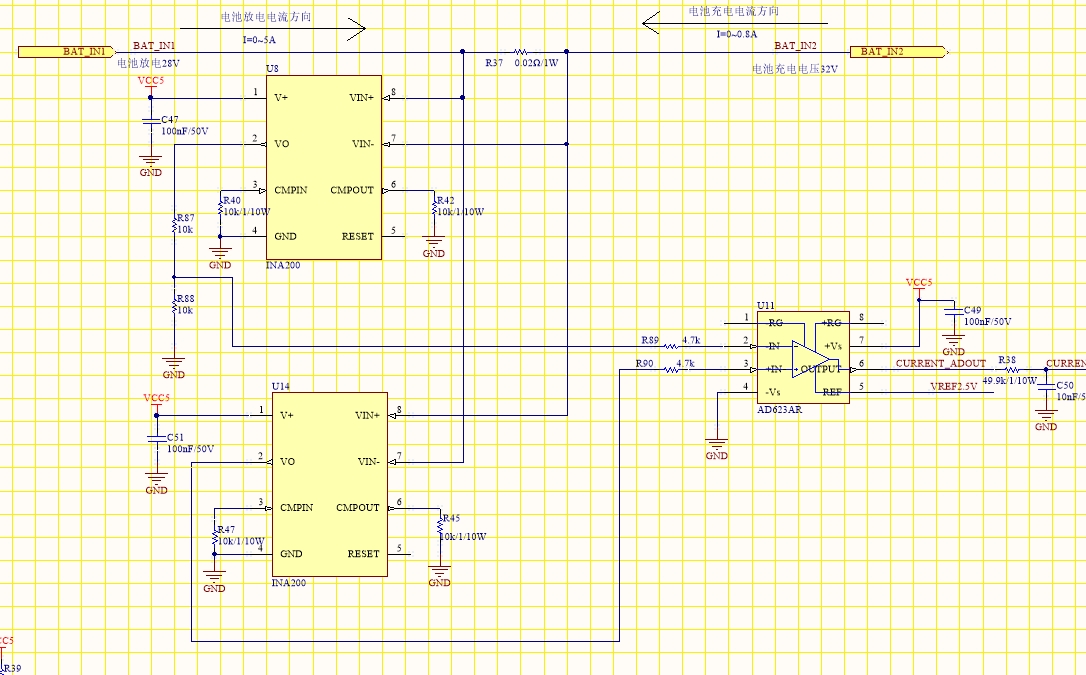
Task: Select resistor R45 below U14 CMPOUT
Action: pos(440,530)
